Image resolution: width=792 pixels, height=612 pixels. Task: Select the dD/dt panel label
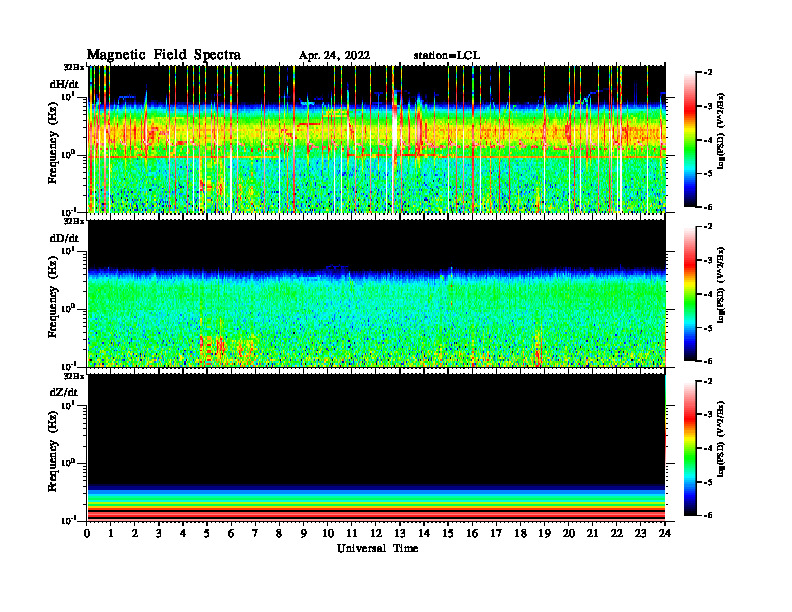click(x=64, y=238)
